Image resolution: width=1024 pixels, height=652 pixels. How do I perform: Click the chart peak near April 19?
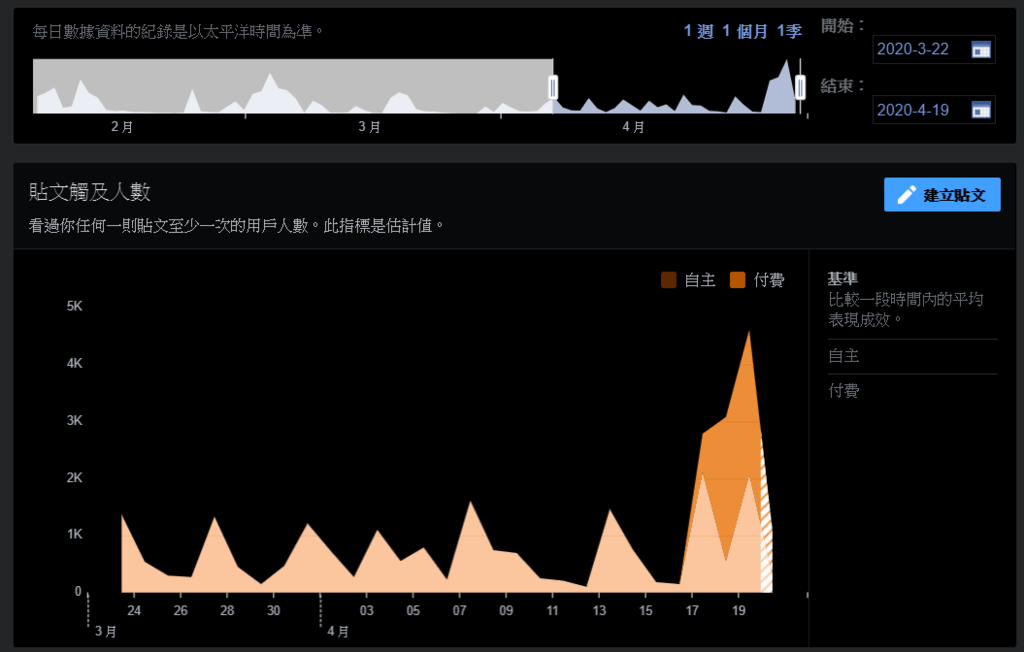tap(748, 333)
